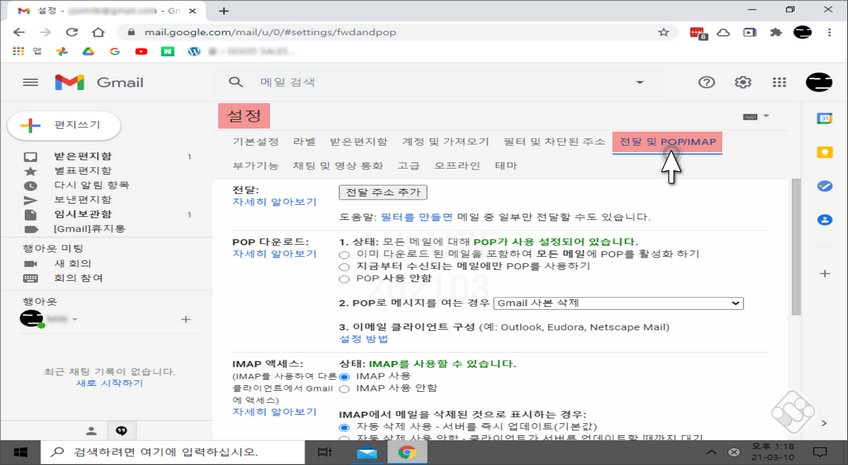
Task: Click the Gmail logo
Action: pos(99,82)
